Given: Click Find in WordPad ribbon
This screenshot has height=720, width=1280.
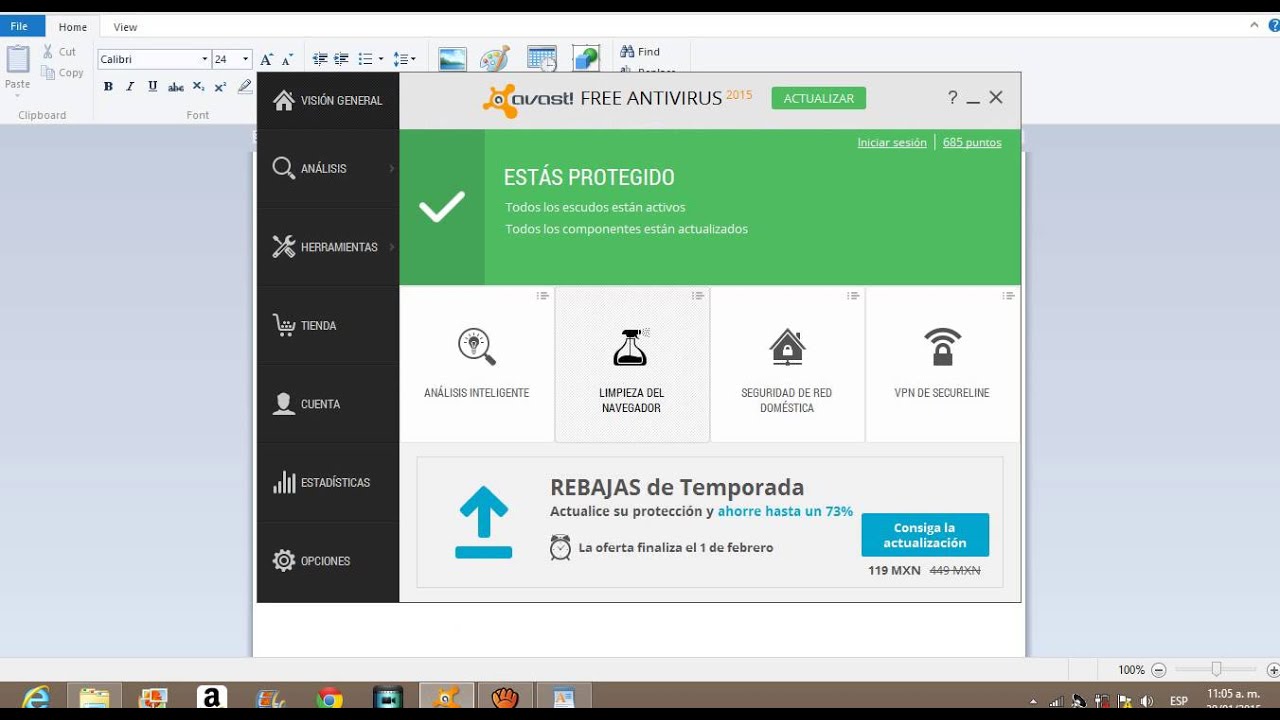Looking at the screenshot, I should point(640,52).
